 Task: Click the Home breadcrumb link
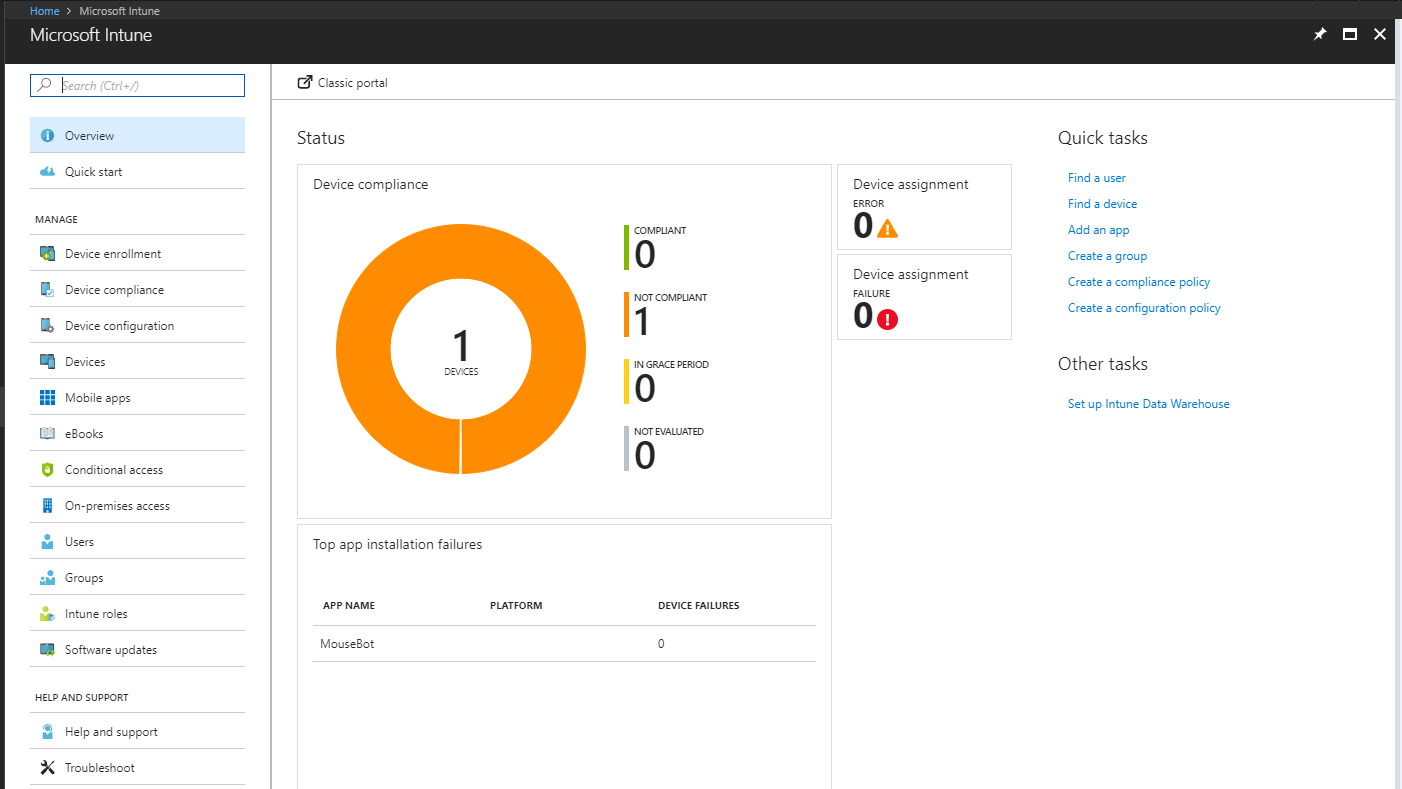(44, 11)
